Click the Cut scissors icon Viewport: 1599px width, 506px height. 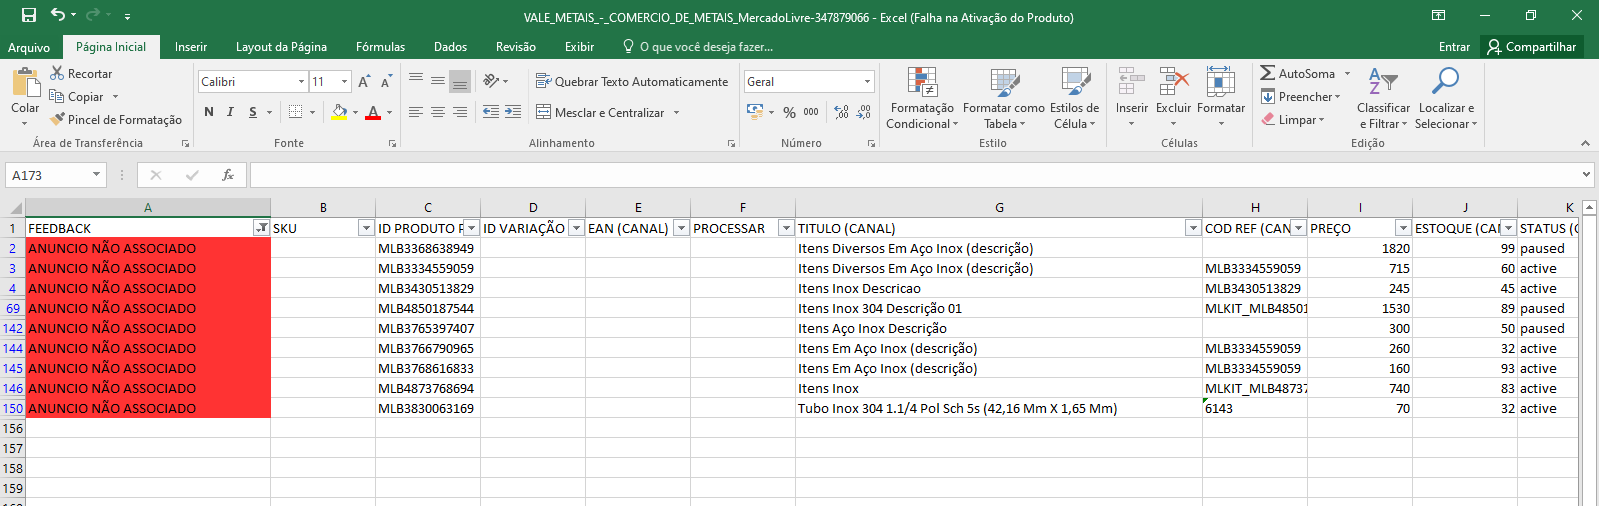(58, 73)
